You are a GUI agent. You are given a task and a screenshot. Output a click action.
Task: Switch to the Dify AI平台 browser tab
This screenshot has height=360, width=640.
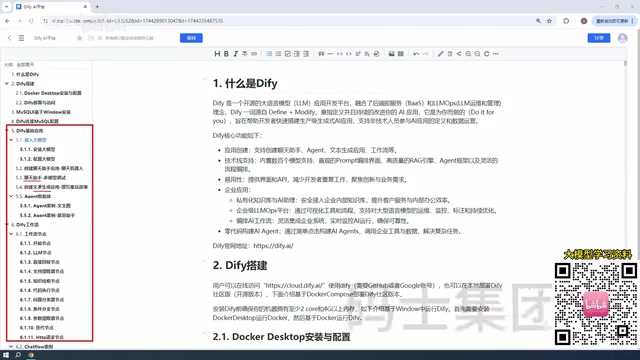pyautogui.click(x=51, y=7)
